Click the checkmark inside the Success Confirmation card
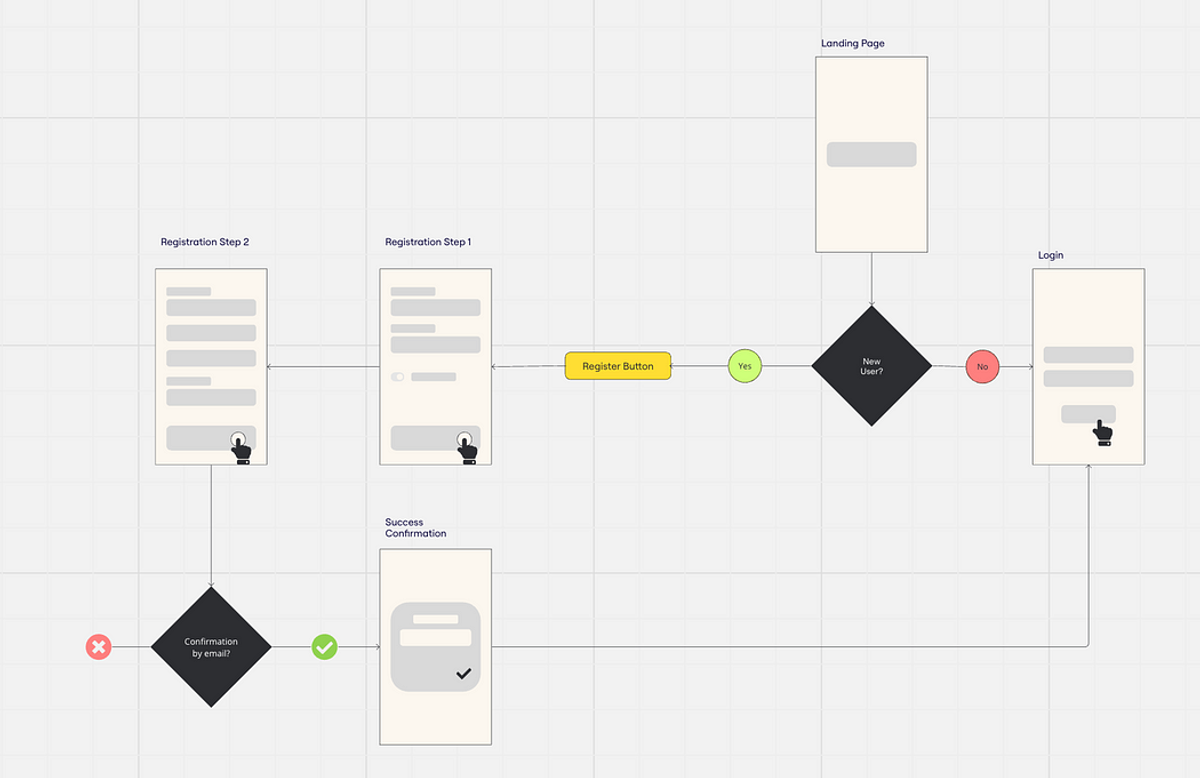This screenshot has width=1200, height=778. pos(461,673)
